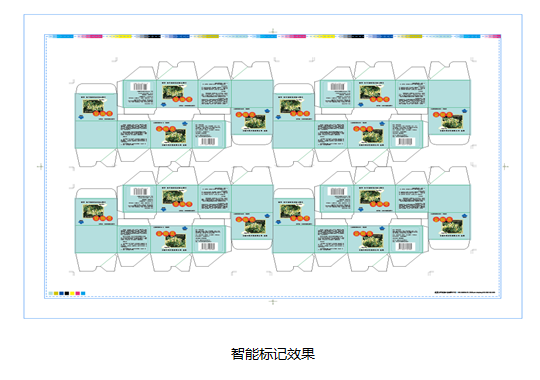Click the color control bar along the top edge
540x380 pixels.
[x=273, y=36]
